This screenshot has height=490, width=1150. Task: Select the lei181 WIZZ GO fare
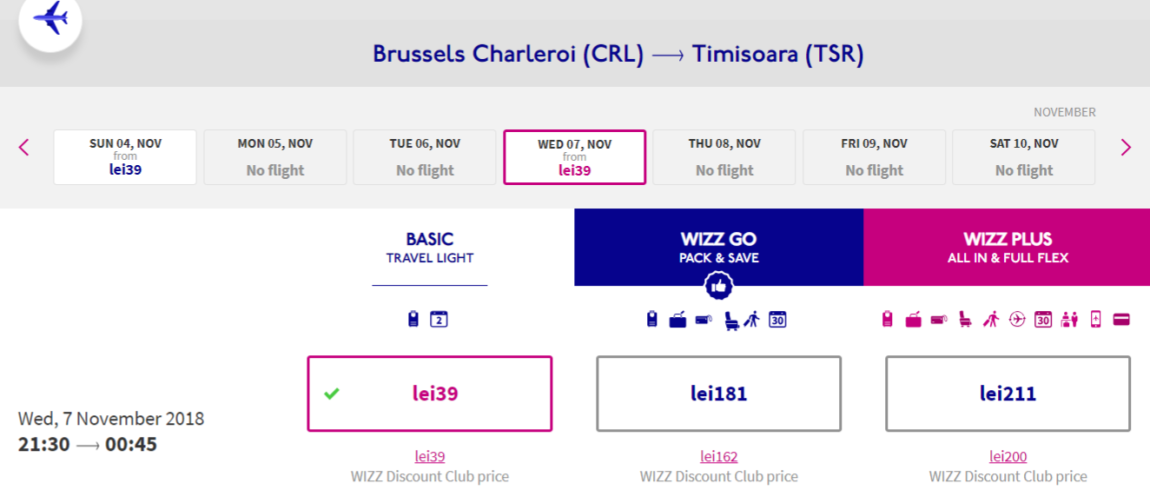pyautogui.click(x=718, y=394)
